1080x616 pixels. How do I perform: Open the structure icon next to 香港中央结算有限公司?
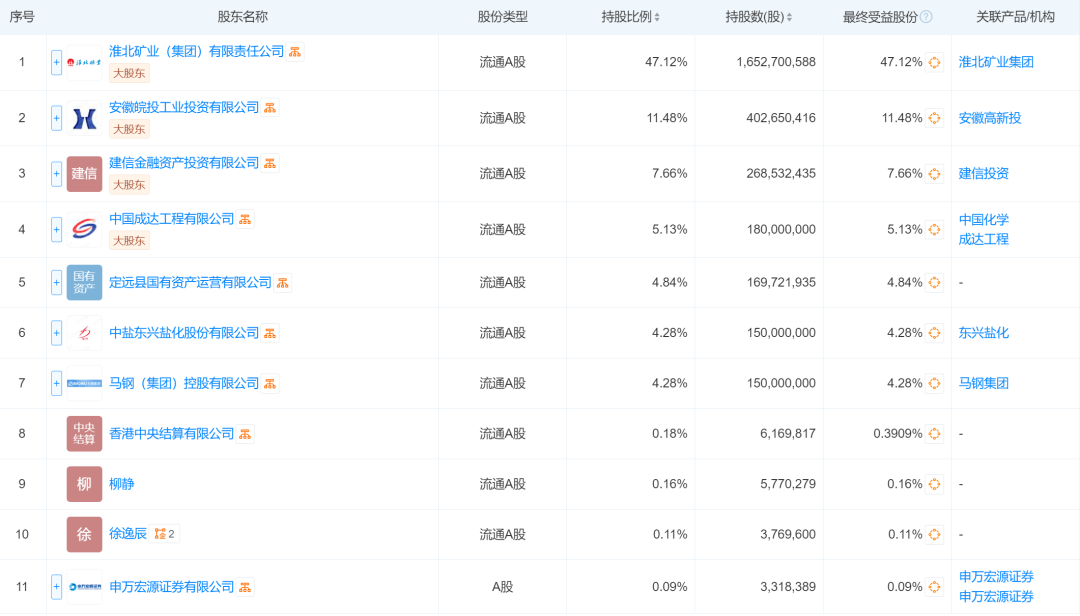click(245, 434)
